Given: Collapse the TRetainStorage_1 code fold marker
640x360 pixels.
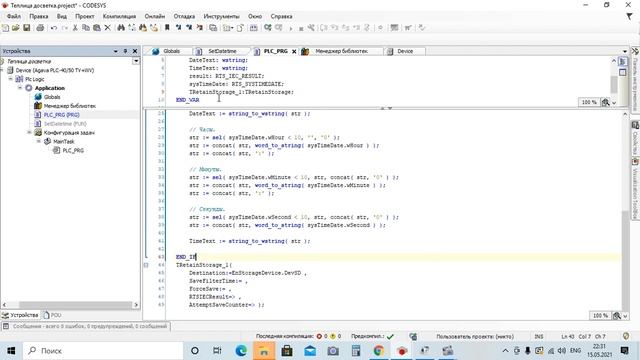Looking at the screenshot, I should pyautogui.click(x=146, y=265).
